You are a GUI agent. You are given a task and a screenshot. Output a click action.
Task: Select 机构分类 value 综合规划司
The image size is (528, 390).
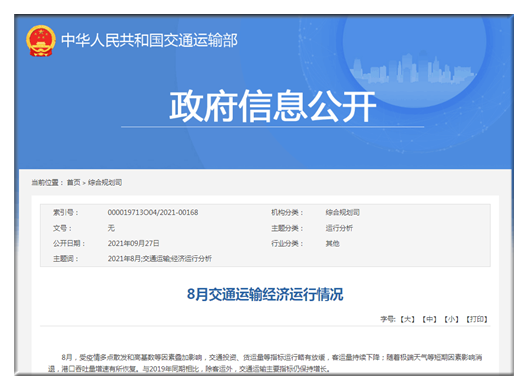(342, 213)
